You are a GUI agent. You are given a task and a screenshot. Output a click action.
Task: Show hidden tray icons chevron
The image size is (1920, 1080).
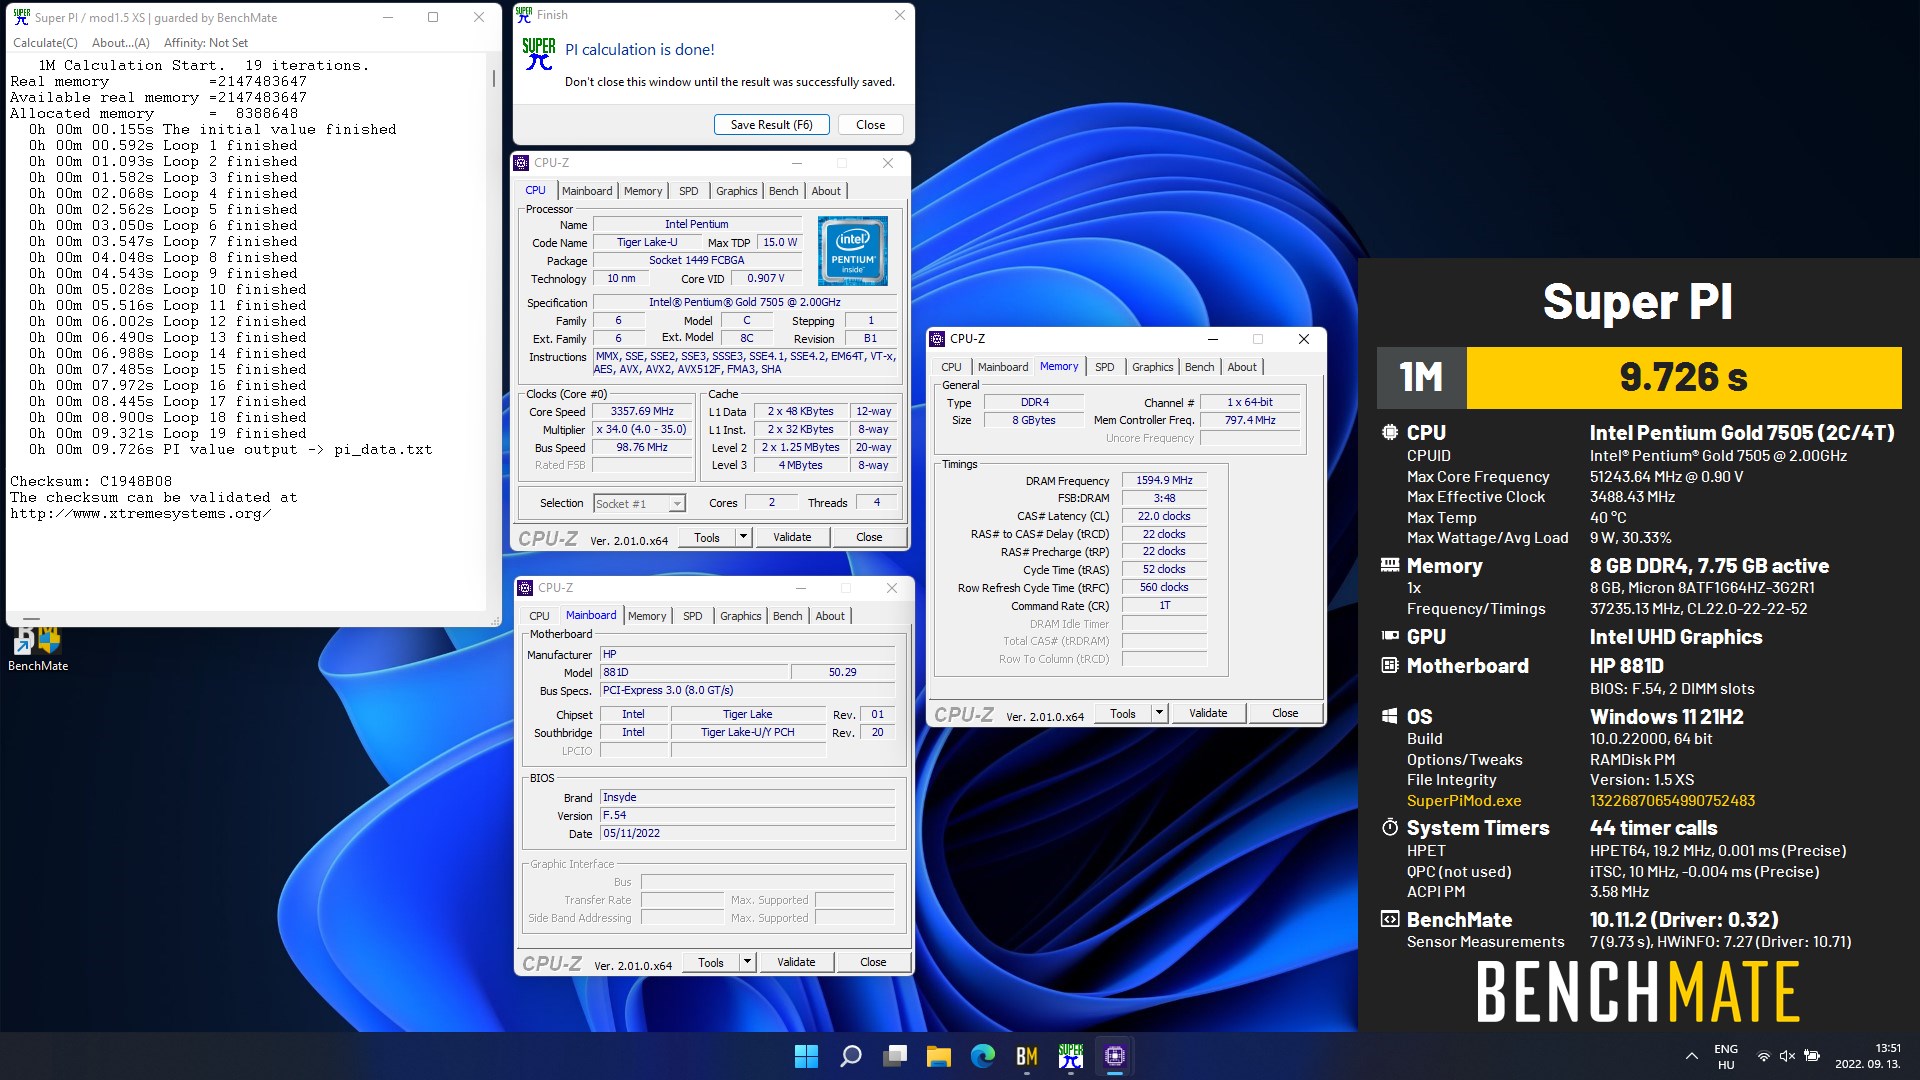tap(1691, 1056)
